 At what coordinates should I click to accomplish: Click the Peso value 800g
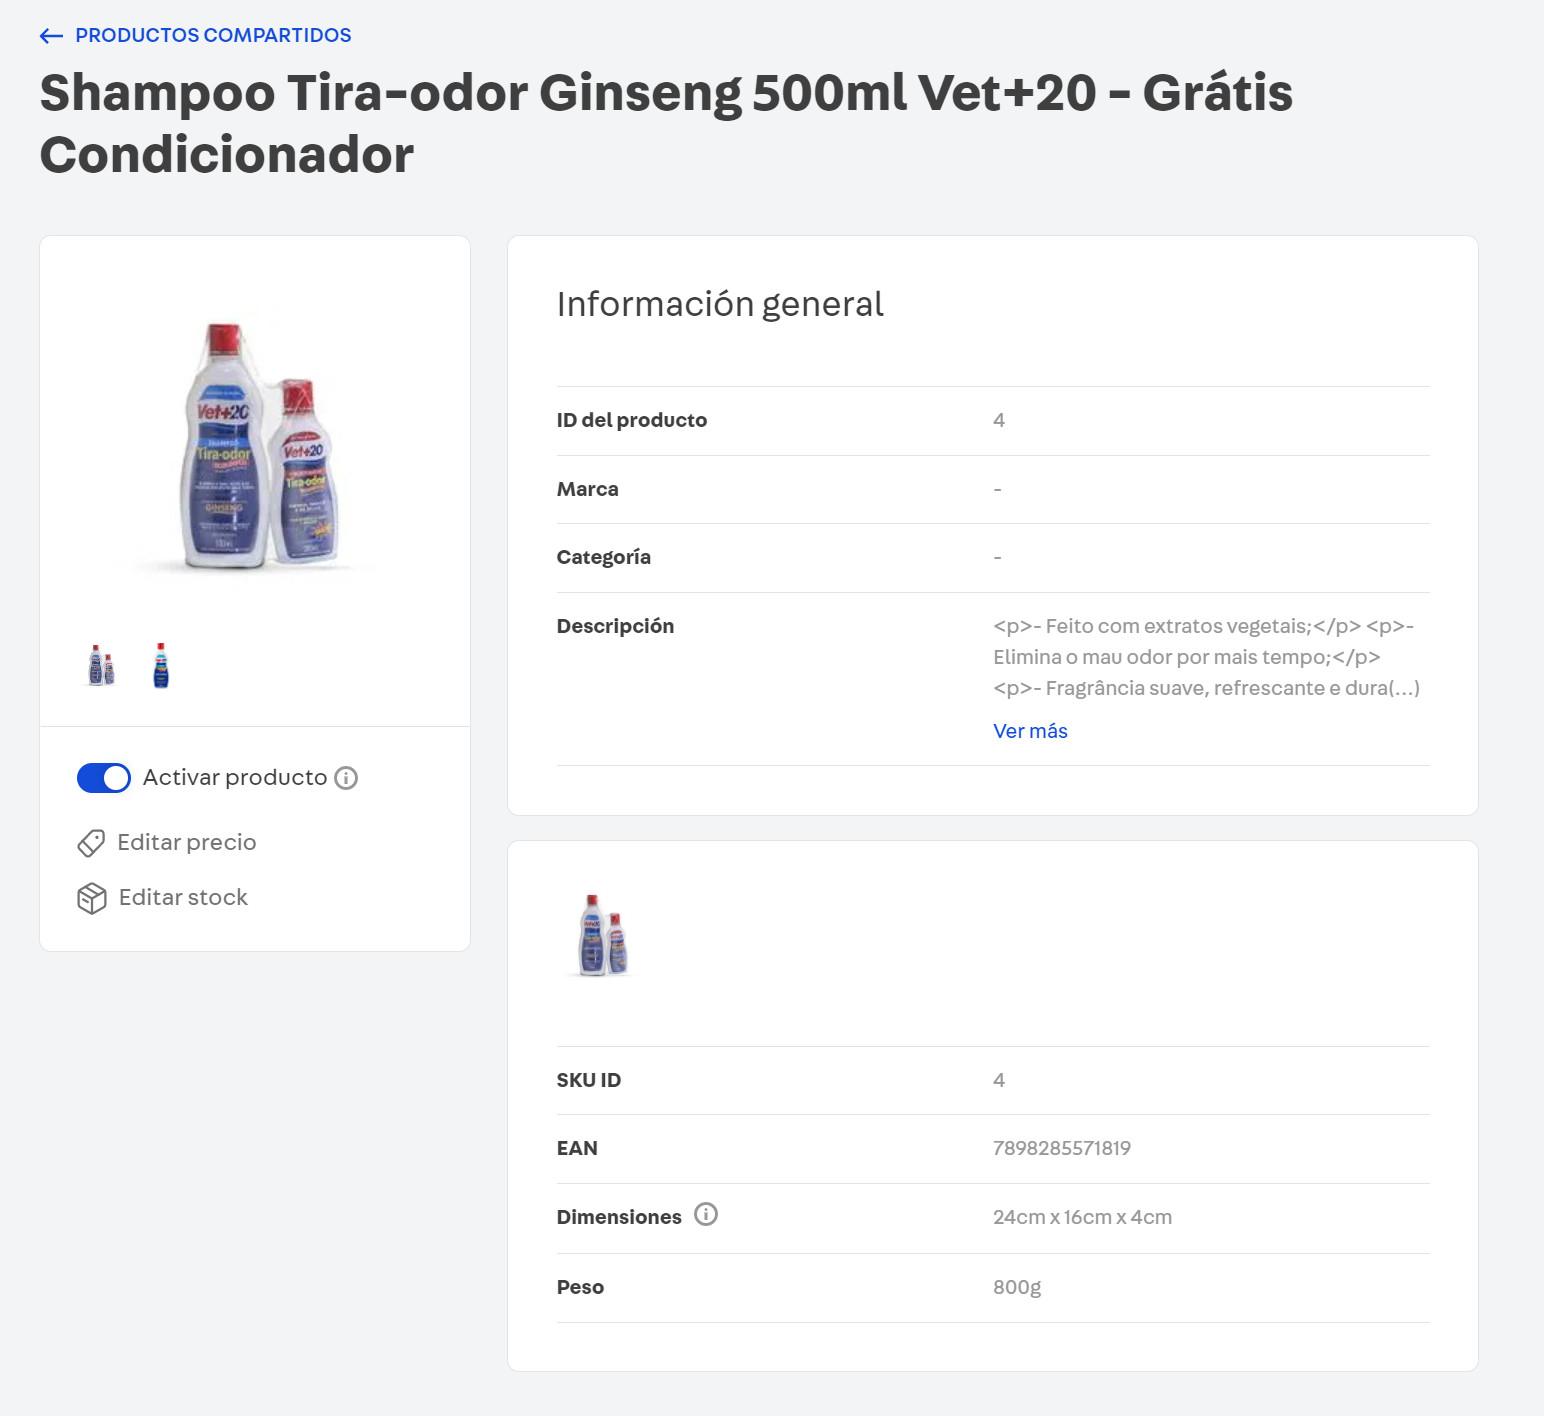pos(1016,1287)
